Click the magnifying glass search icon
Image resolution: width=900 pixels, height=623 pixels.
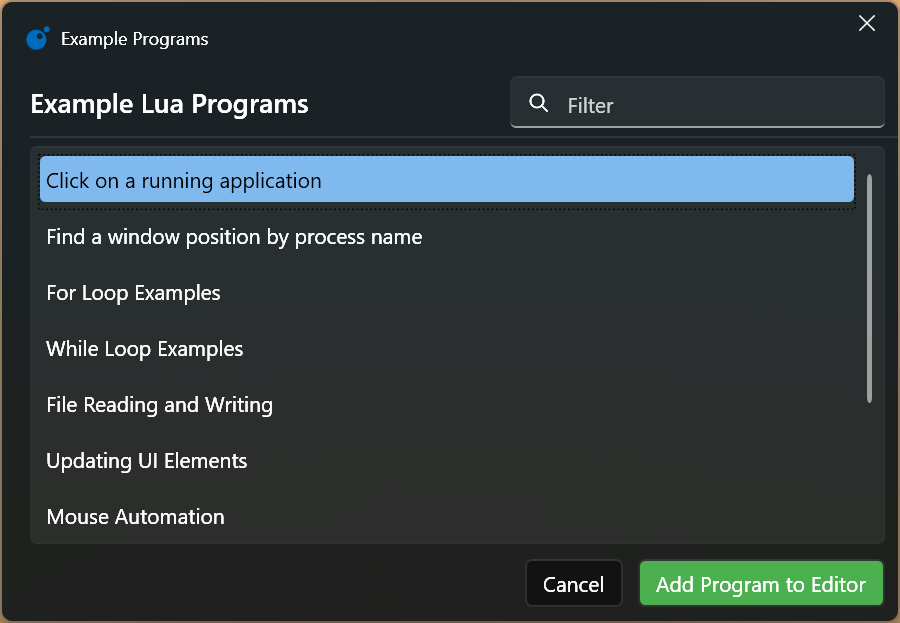point(538,103)
